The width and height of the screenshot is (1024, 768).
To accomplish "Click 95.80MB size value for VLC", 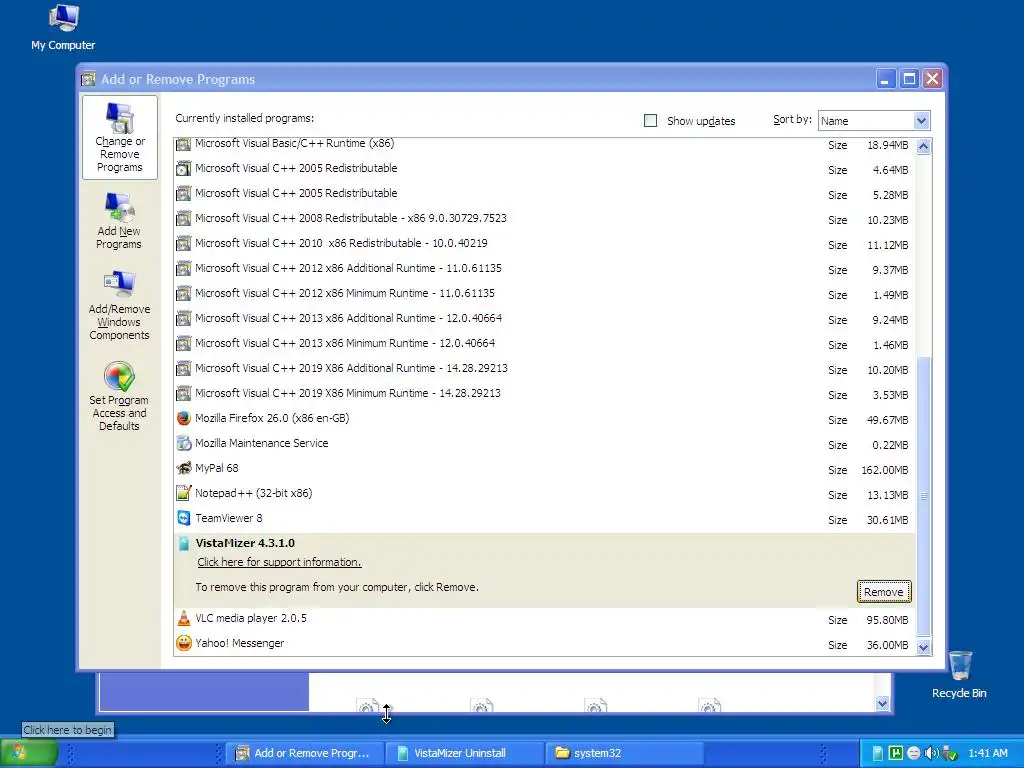I will click(x=888, y=620).
